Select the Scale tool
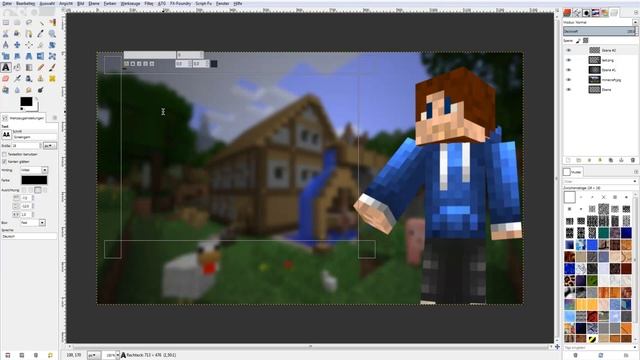640x360 pixels. [x=6, y=56]
